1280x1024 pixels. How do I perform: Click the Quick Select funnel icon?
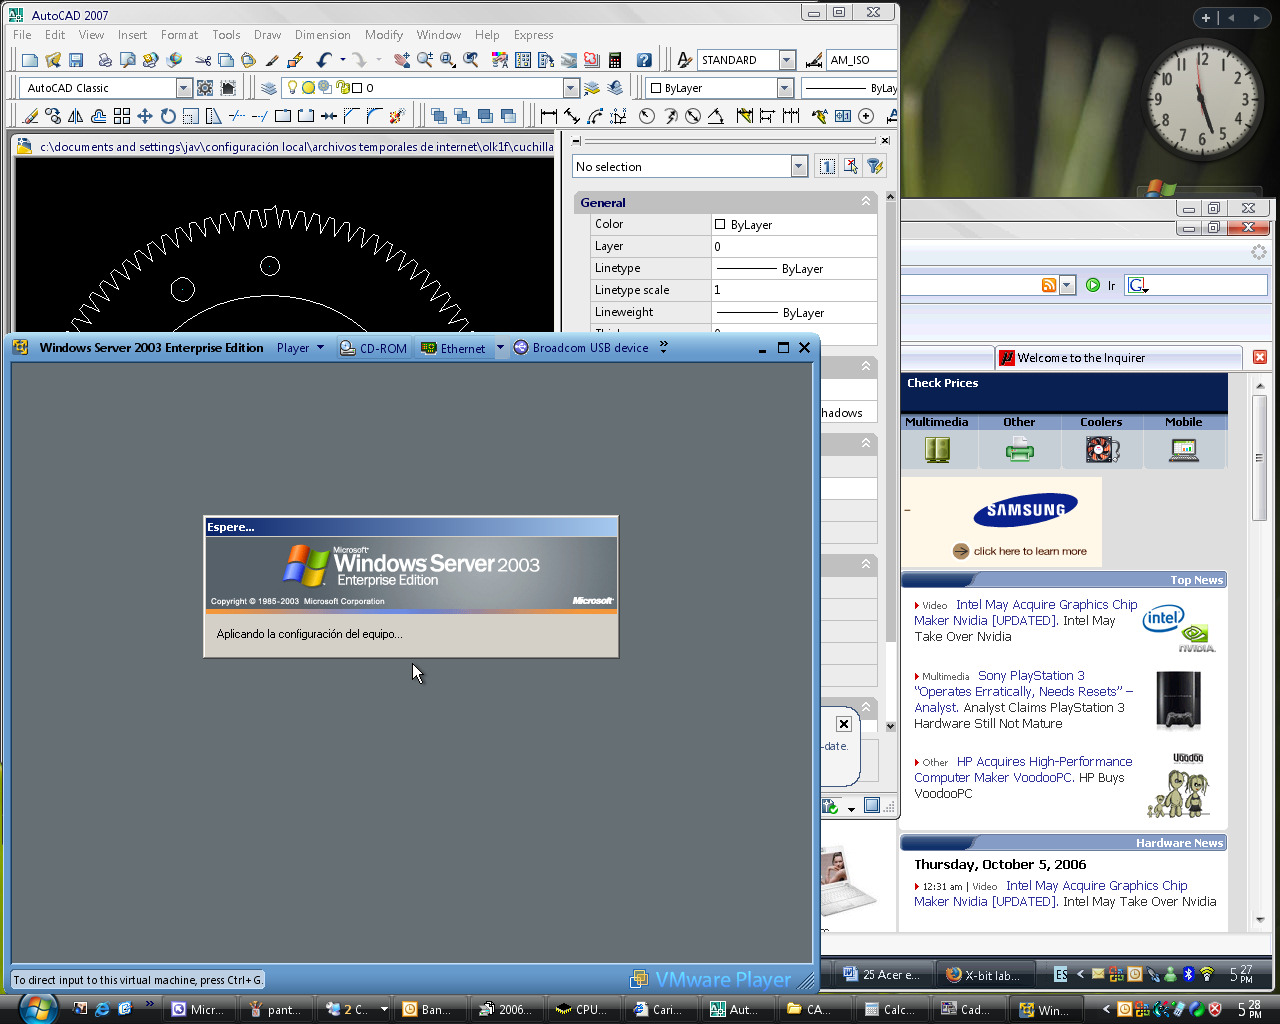click(x=874, y=167)
